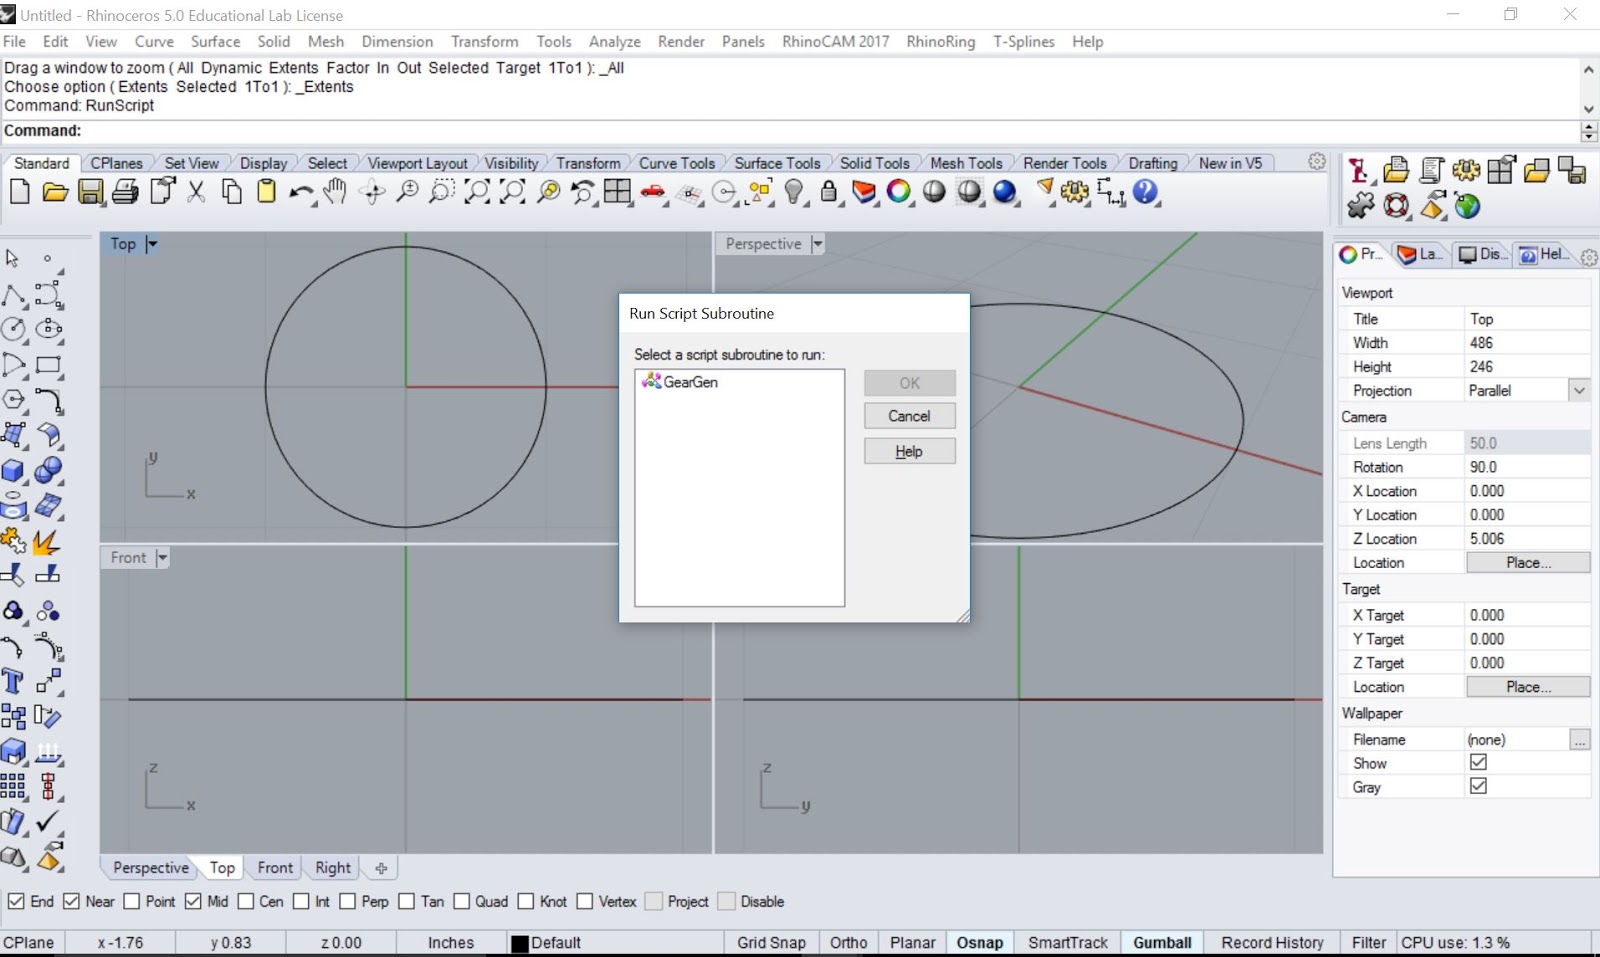This screenshot has height=957, width=1600.
Task: Switch to the Solid Tools toolbar tab
Action: point(874,163)
